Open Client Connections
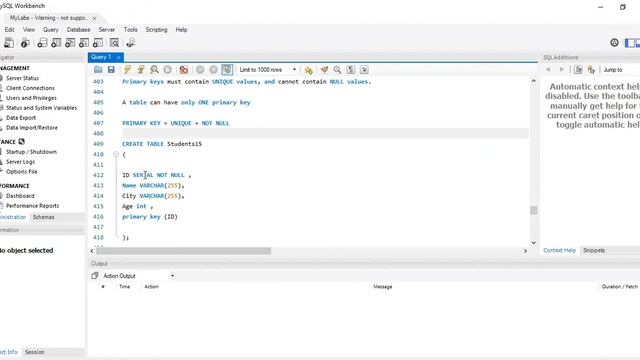This screenshot has width=640, height=360. [x=30, y=88]
